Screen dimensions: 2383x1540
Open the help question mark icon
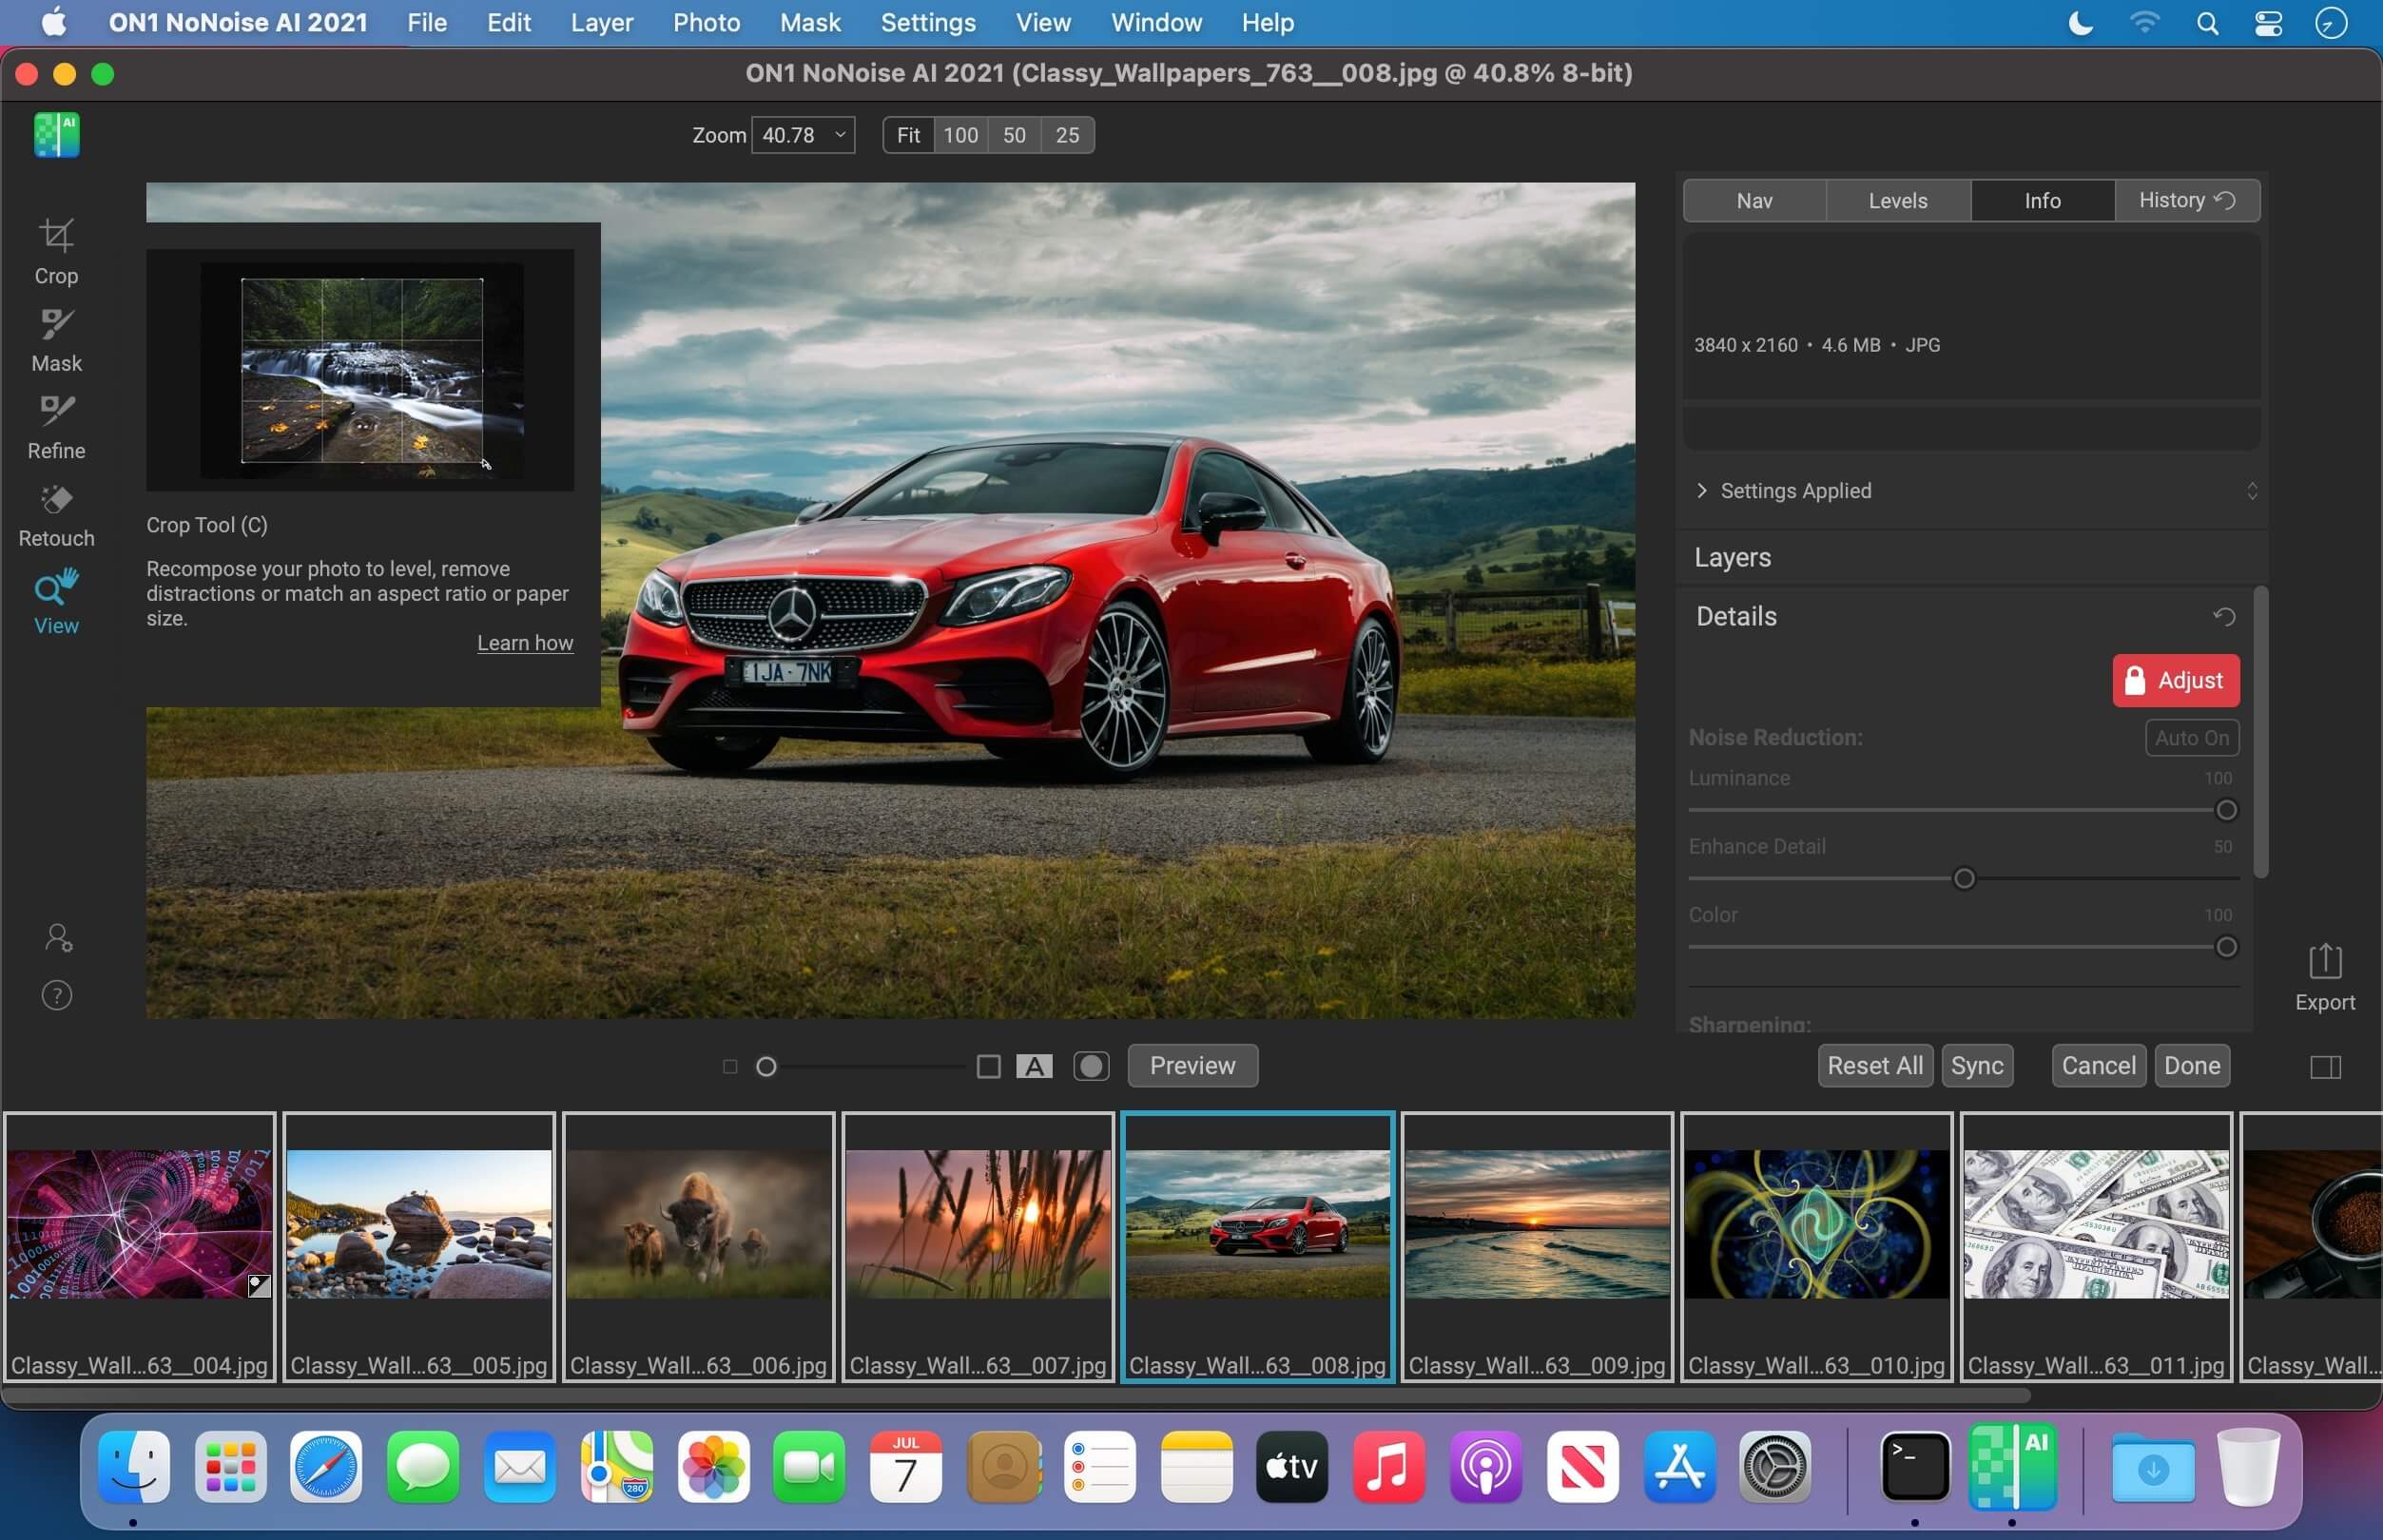[x=57, y=995]
